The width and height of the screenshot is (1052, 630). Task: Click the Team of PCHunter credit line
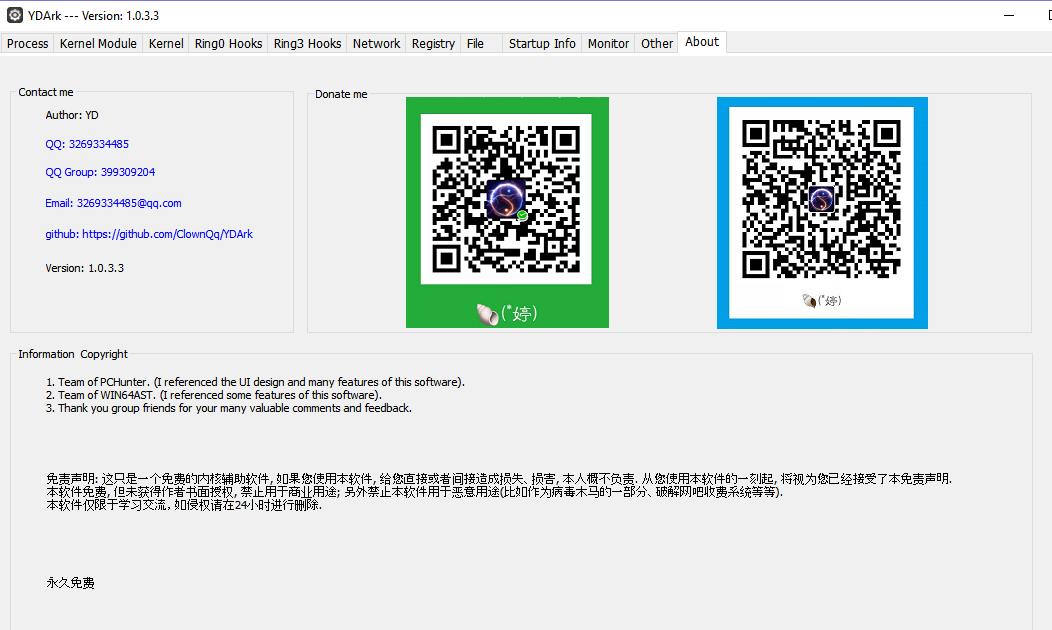tap(255, 382)
